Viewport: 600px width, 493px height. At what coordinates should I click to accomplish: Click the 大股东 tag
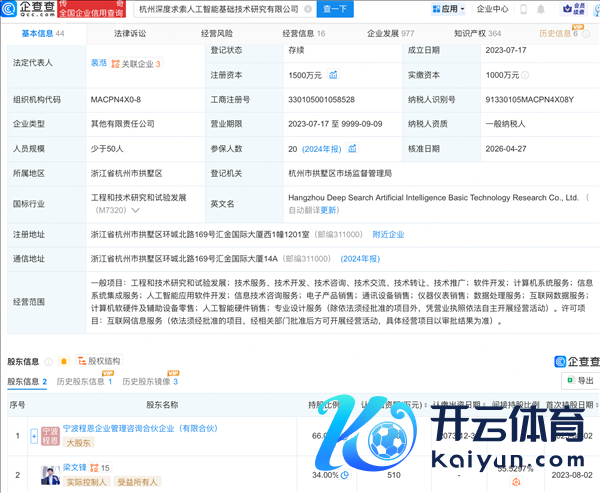(78, 443)
